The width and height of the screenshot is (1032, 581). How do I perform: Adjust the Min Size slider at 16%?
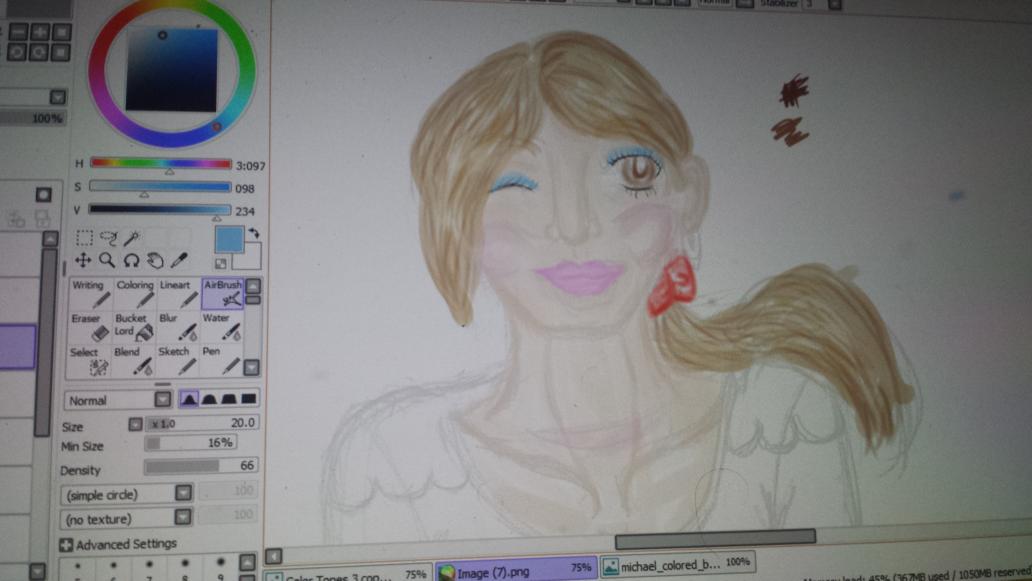click(x=191, y=443)
